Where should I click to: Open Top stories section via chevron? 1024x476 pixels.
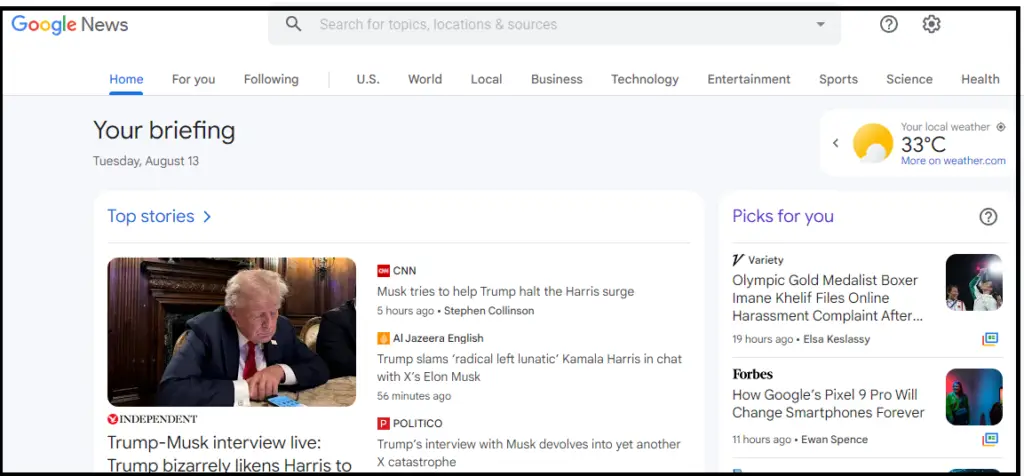coord(207,216)
